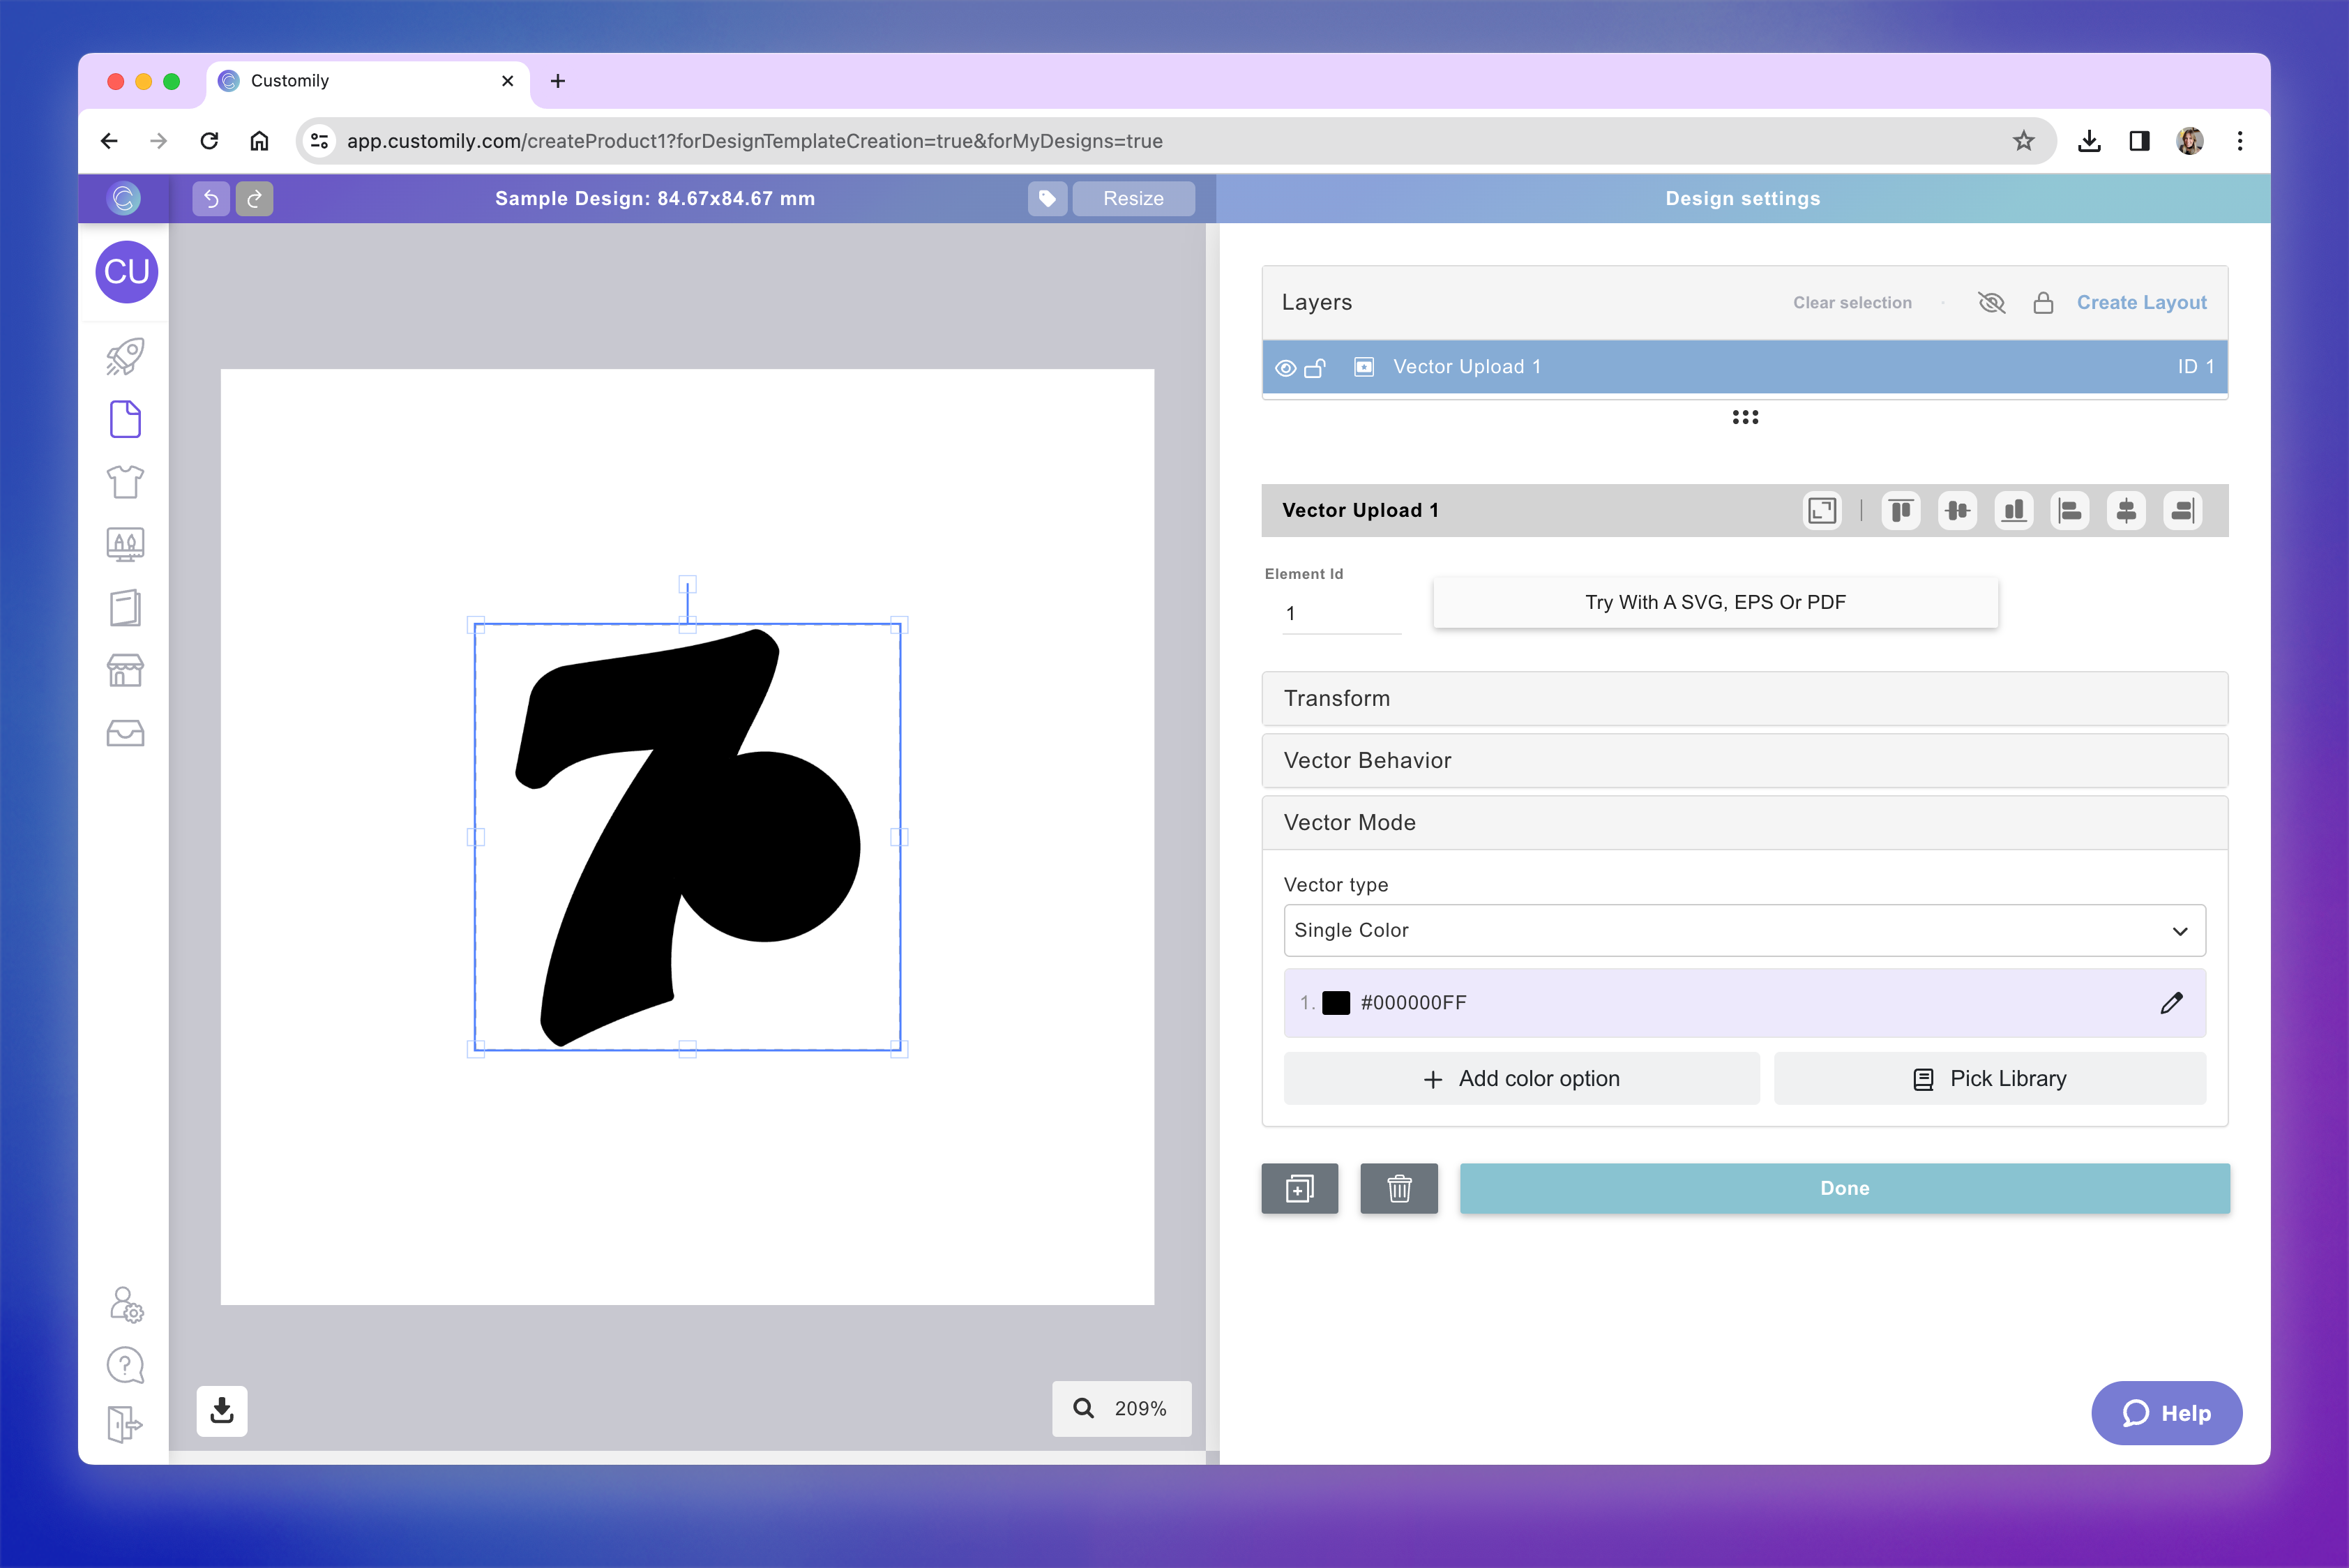The height and width of the screenshot is (1568, 2349).
Task: Click the Add color option button
Action: (1521, 1078)
